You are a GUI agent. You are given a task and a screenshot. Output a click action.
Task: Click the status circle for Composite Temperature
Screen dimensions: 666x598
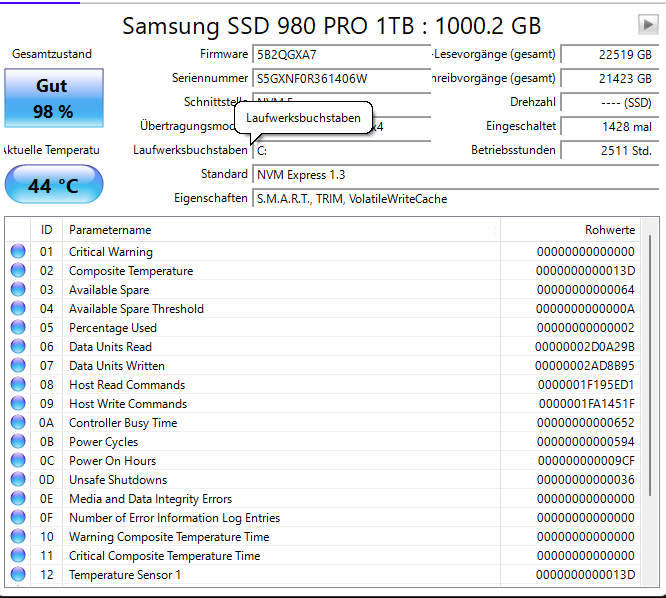[x=18, y=271]
